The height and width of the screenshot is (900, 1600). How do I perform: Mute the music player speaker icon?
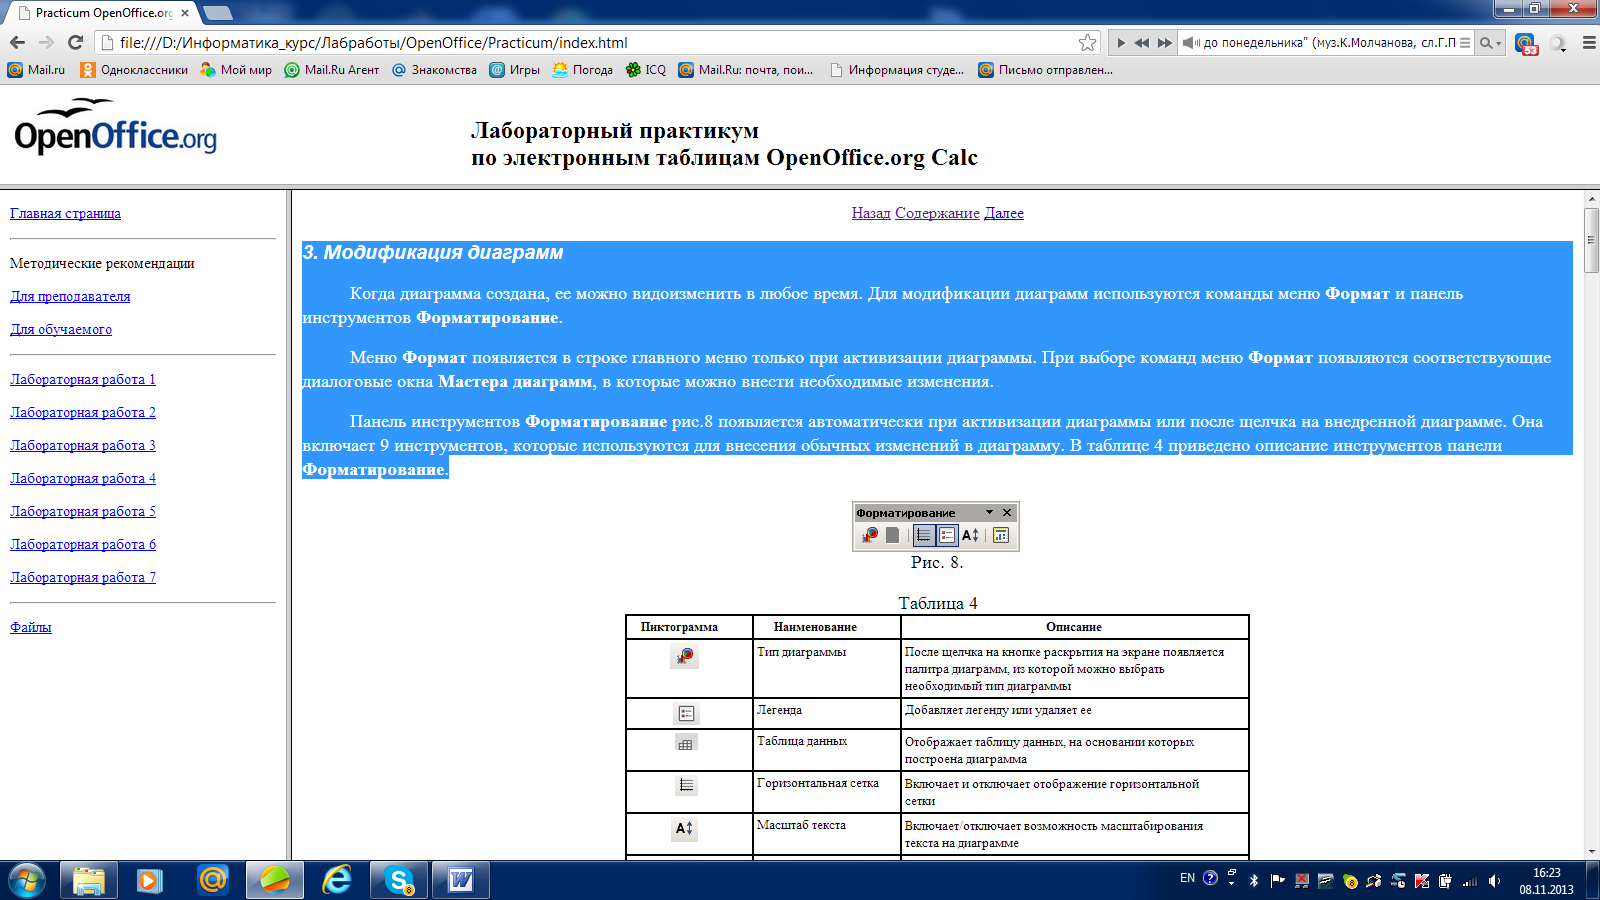pos(1191,43)
